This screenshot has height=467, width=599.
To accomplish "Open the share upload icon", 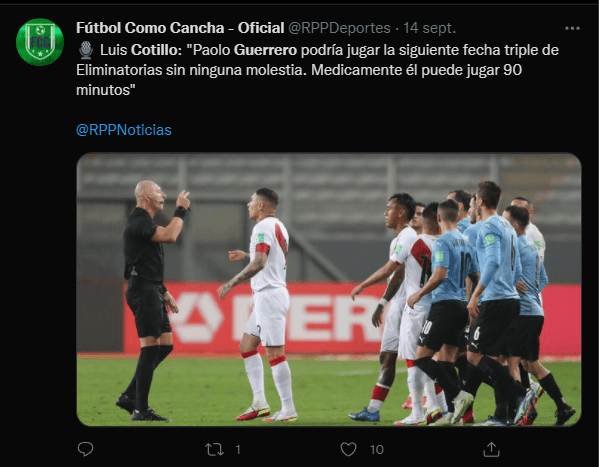I will pyautogui.click(x=491, y=449).
